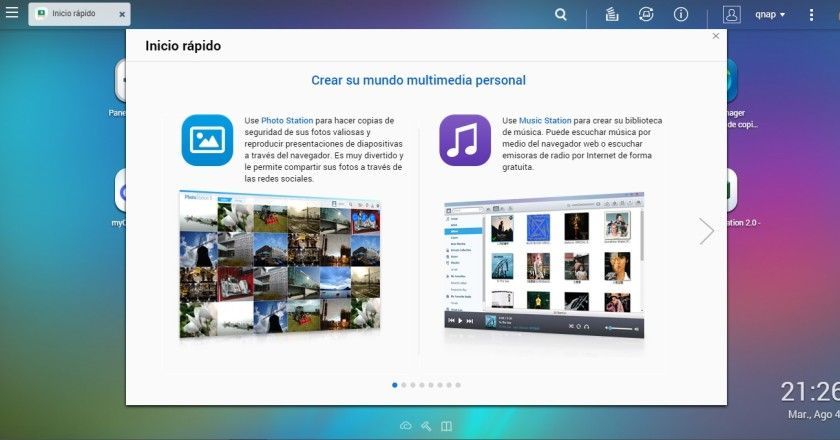Select the second page indicator dot
This screenshot has width=840, height=440.
[x=404, y=384]
